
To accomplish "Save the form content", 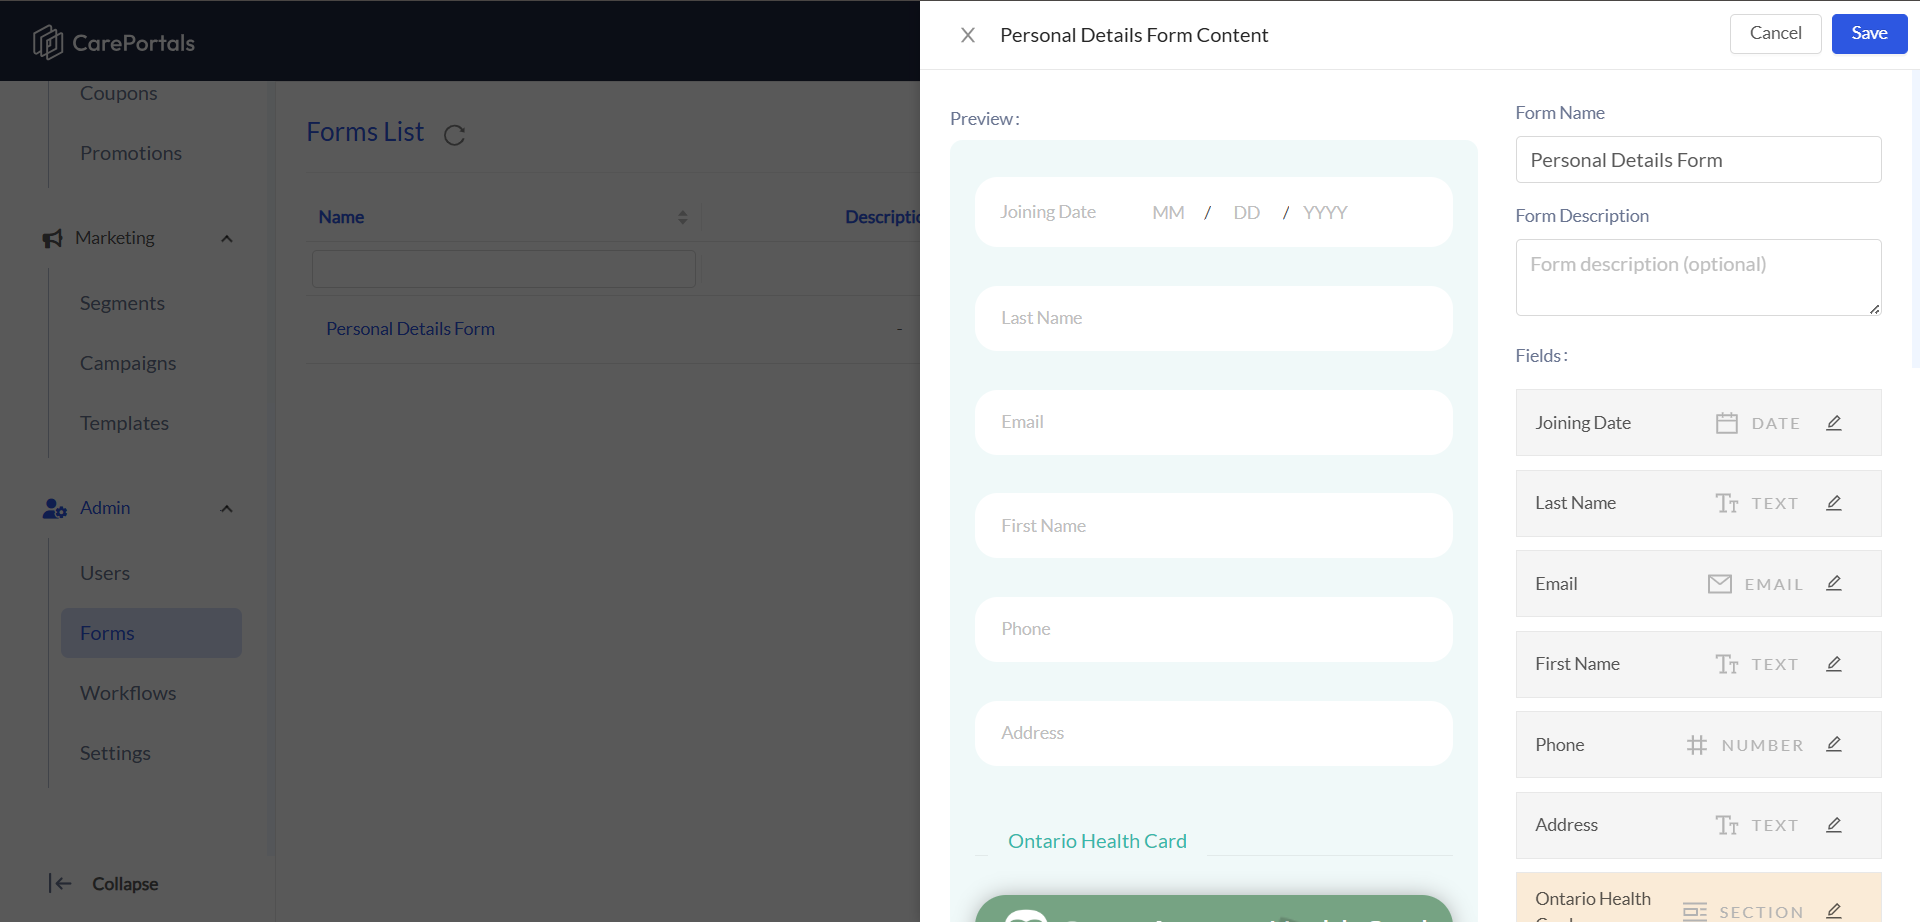I will (1869, 33).
